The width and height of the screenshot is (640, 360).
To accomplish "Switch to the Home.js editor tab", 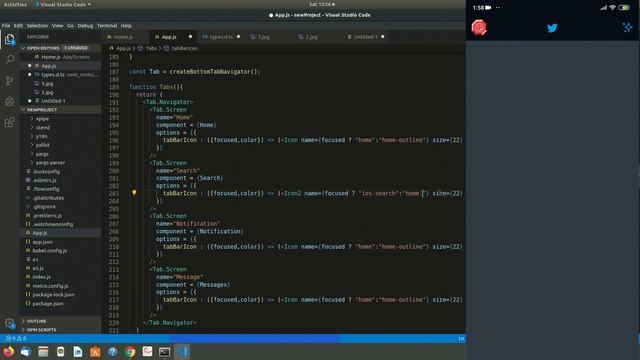I will coord(125,37).
